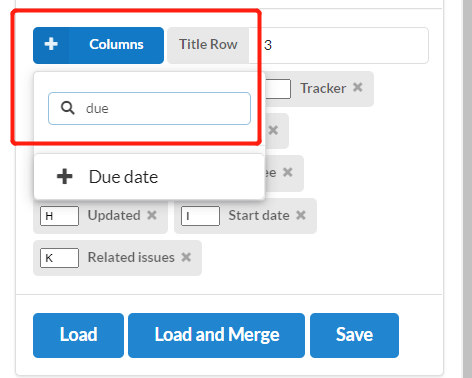Edit the column letter box for Updated
The width and height of the screenshot is (472, 378).
pos(59,216)
